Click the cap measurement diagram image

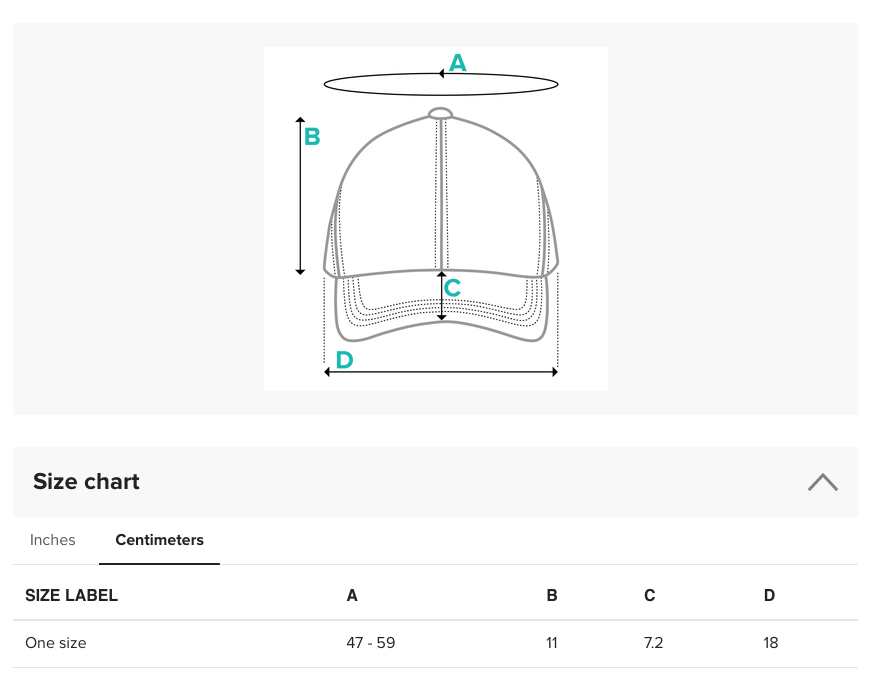click(x=436, y=219)
